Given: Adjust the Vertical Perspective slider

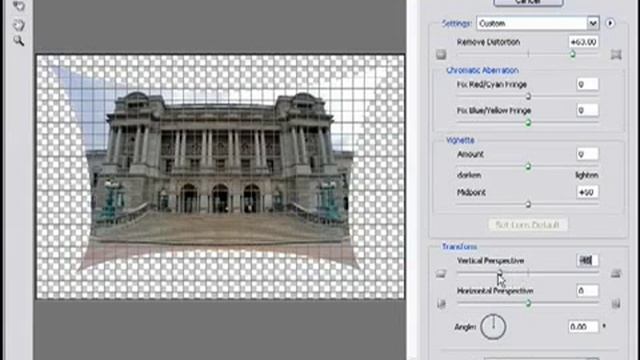Looking at the screenshot, I should click(x=500, y=273).
